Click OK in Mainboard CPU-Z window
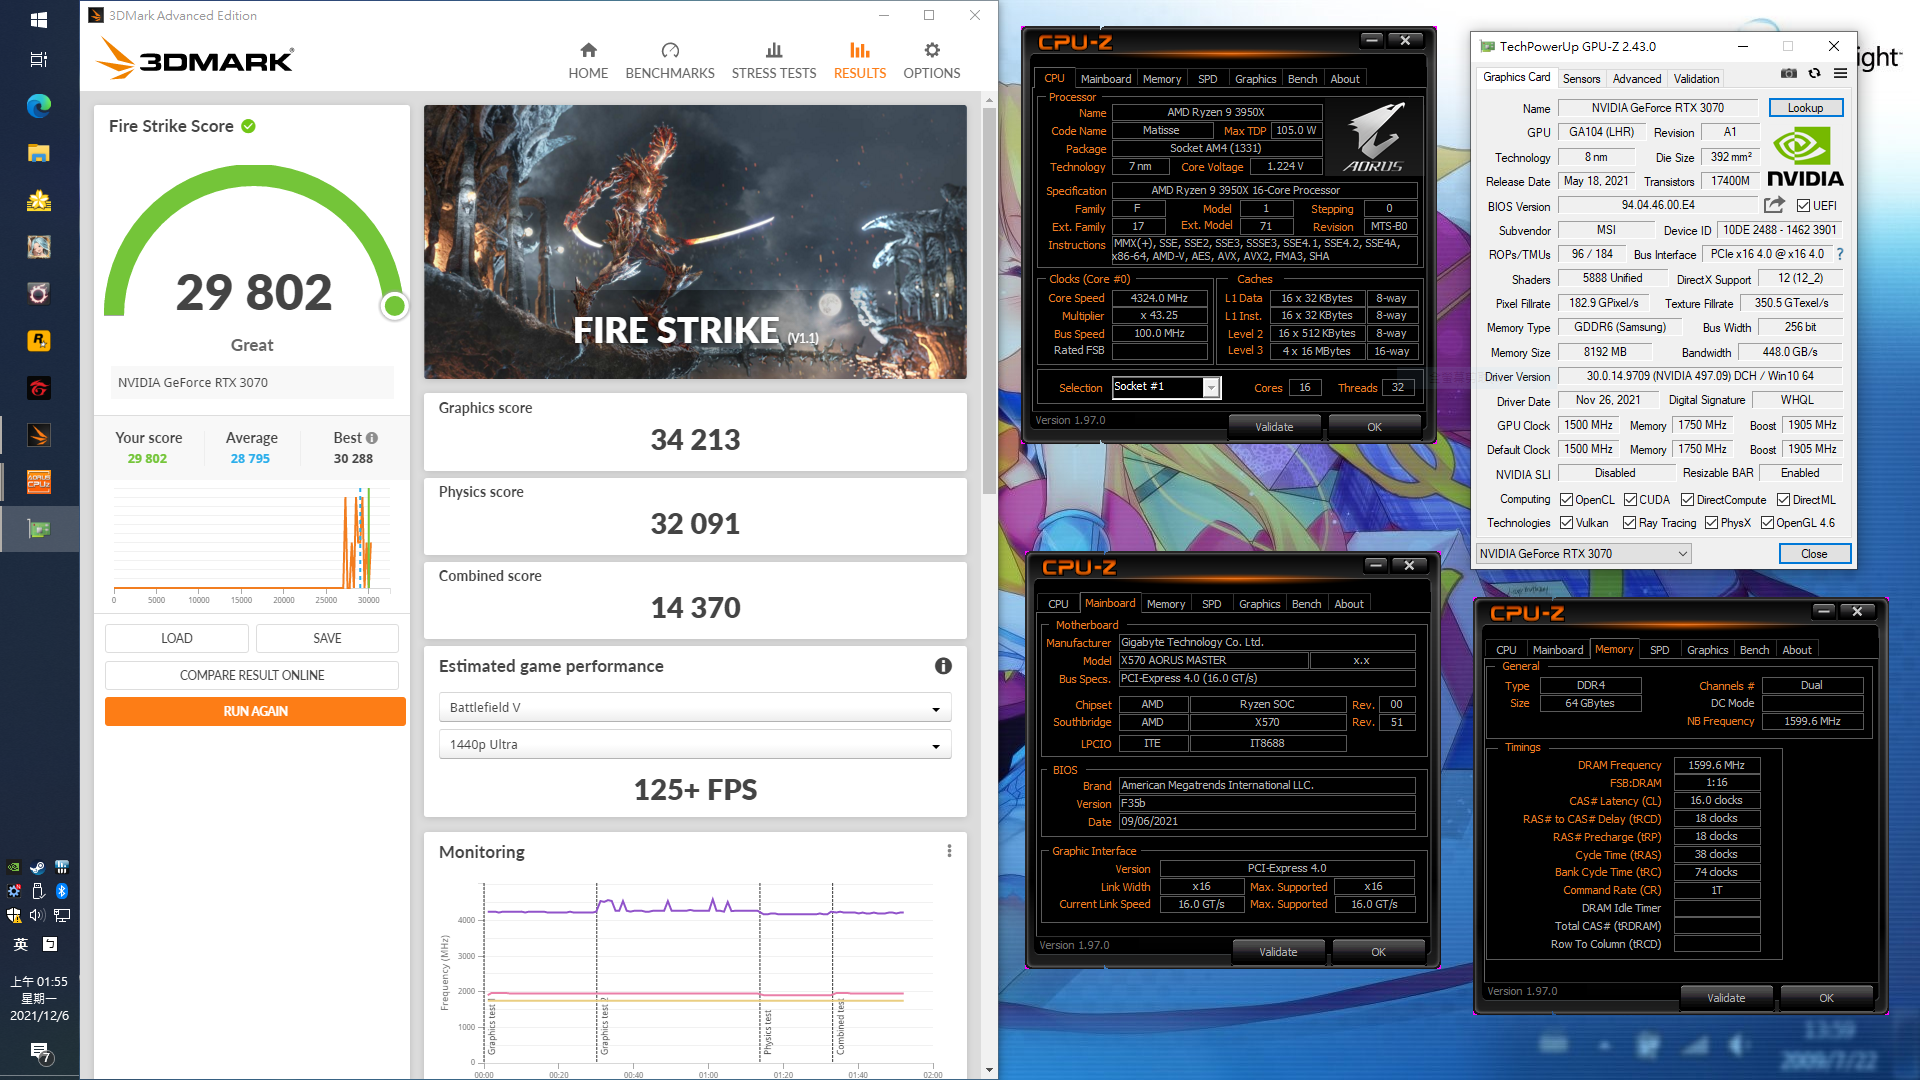 [x=1378, y=952]
